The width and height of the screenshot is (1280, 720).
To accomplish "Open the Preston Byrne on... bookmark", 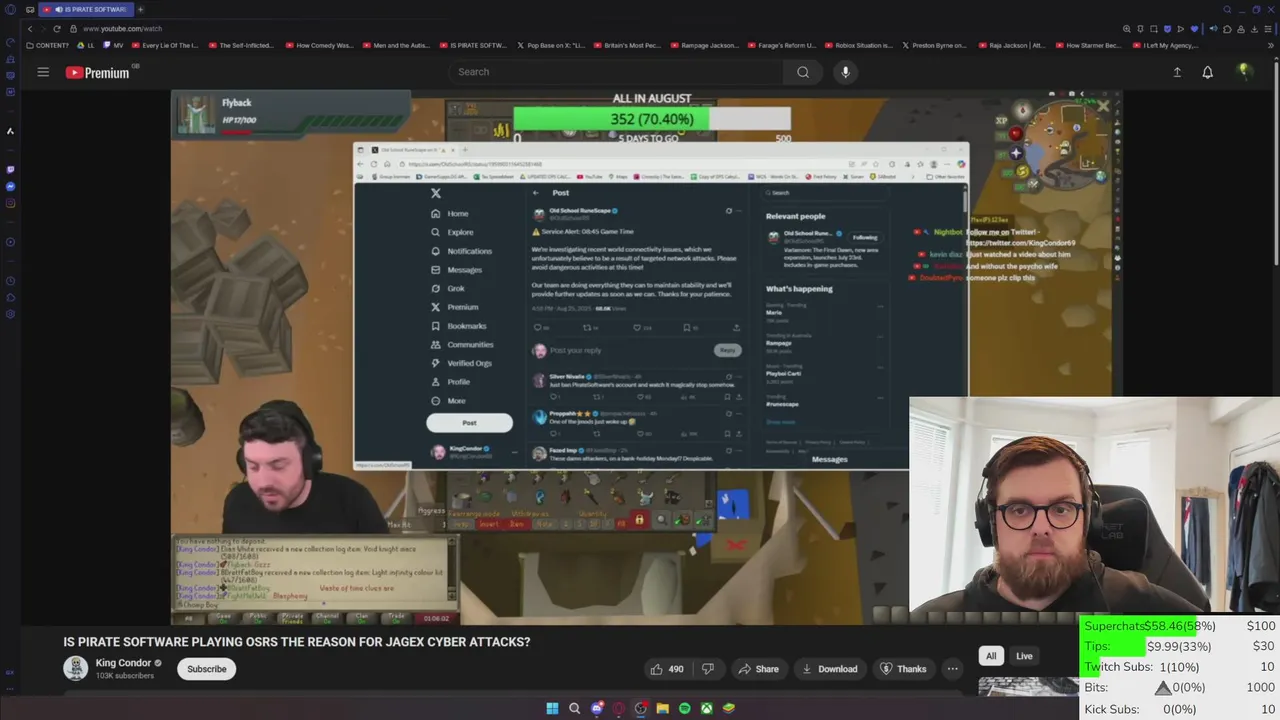I will (934, 45).
